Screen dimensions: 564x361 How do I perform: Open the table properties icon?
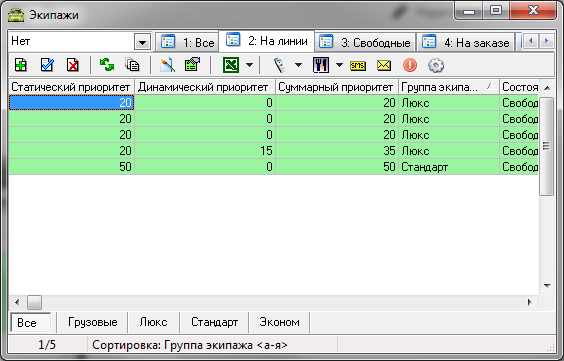point(192,65)
